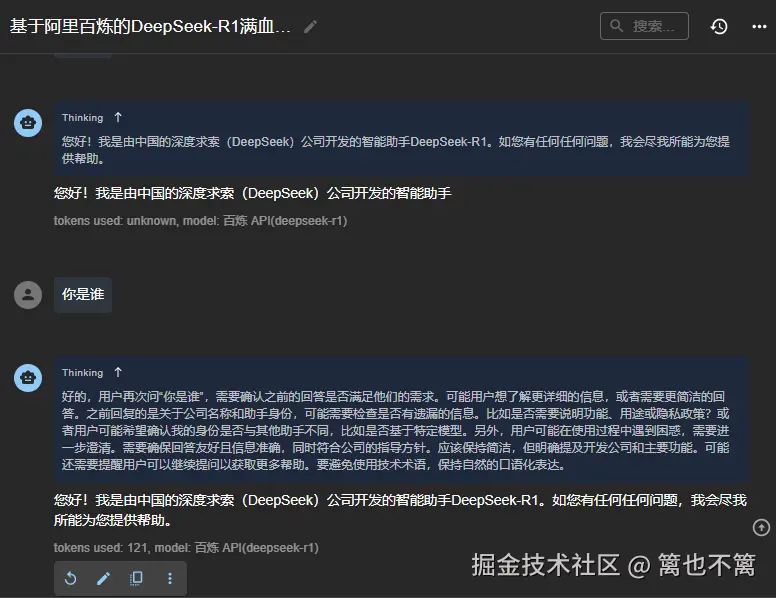The image size is (776, 598).
Task: Click the search field in the header
Action: pyautogui.click(x=644, y=26)
